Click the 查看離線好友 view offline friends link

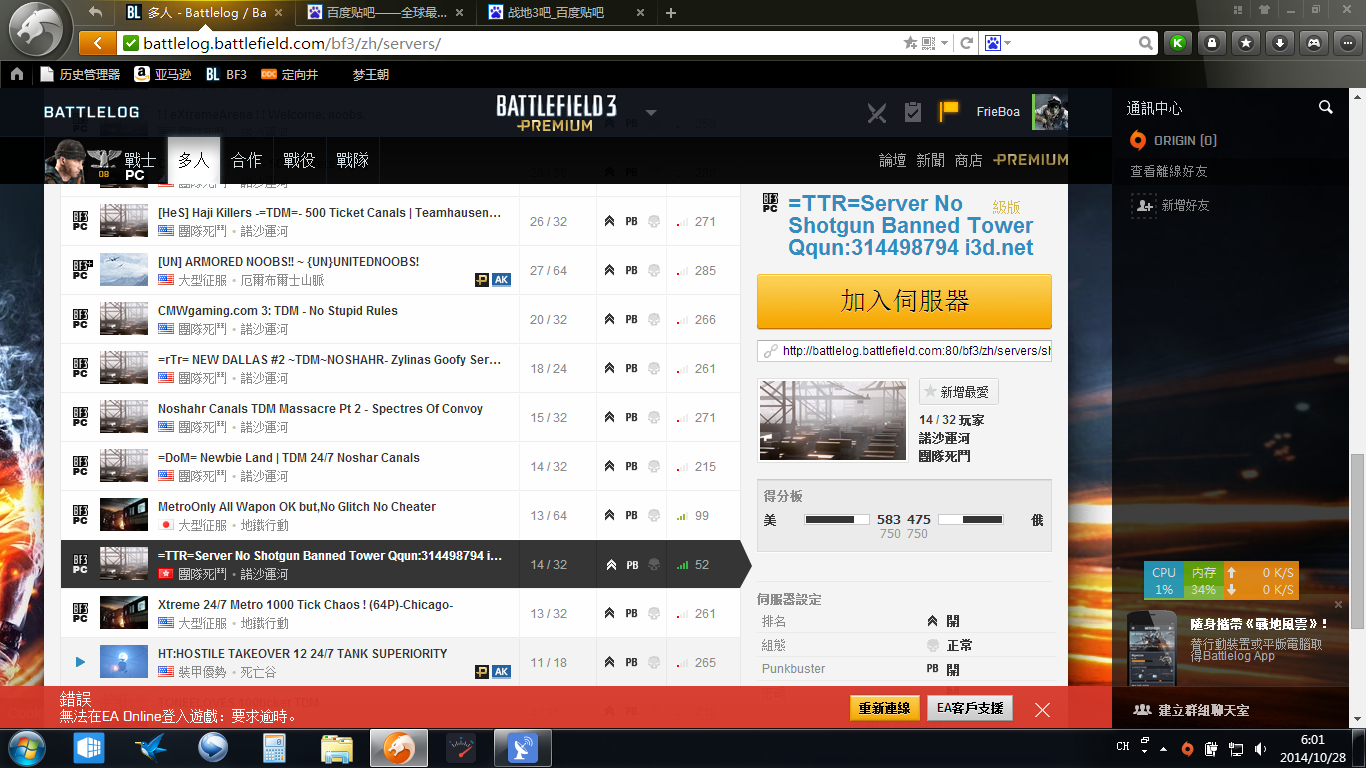click(x=1171, y=171)
